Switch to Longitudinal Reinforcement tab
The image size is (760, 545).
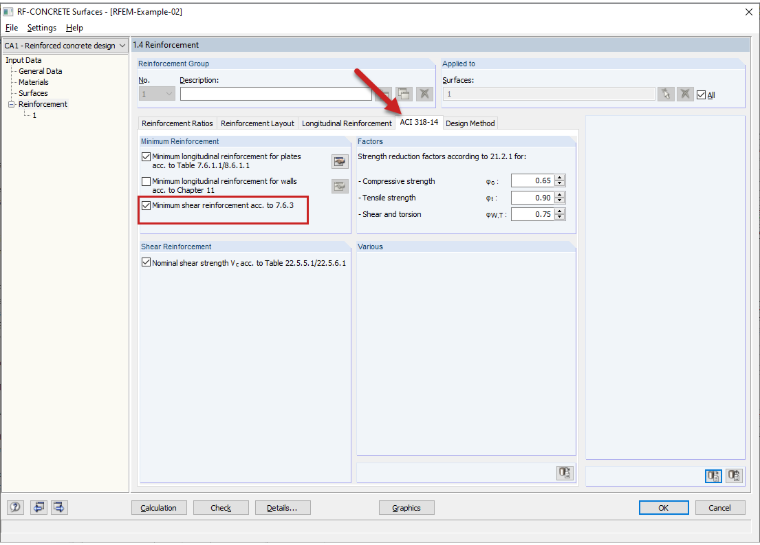click(347, 123)
